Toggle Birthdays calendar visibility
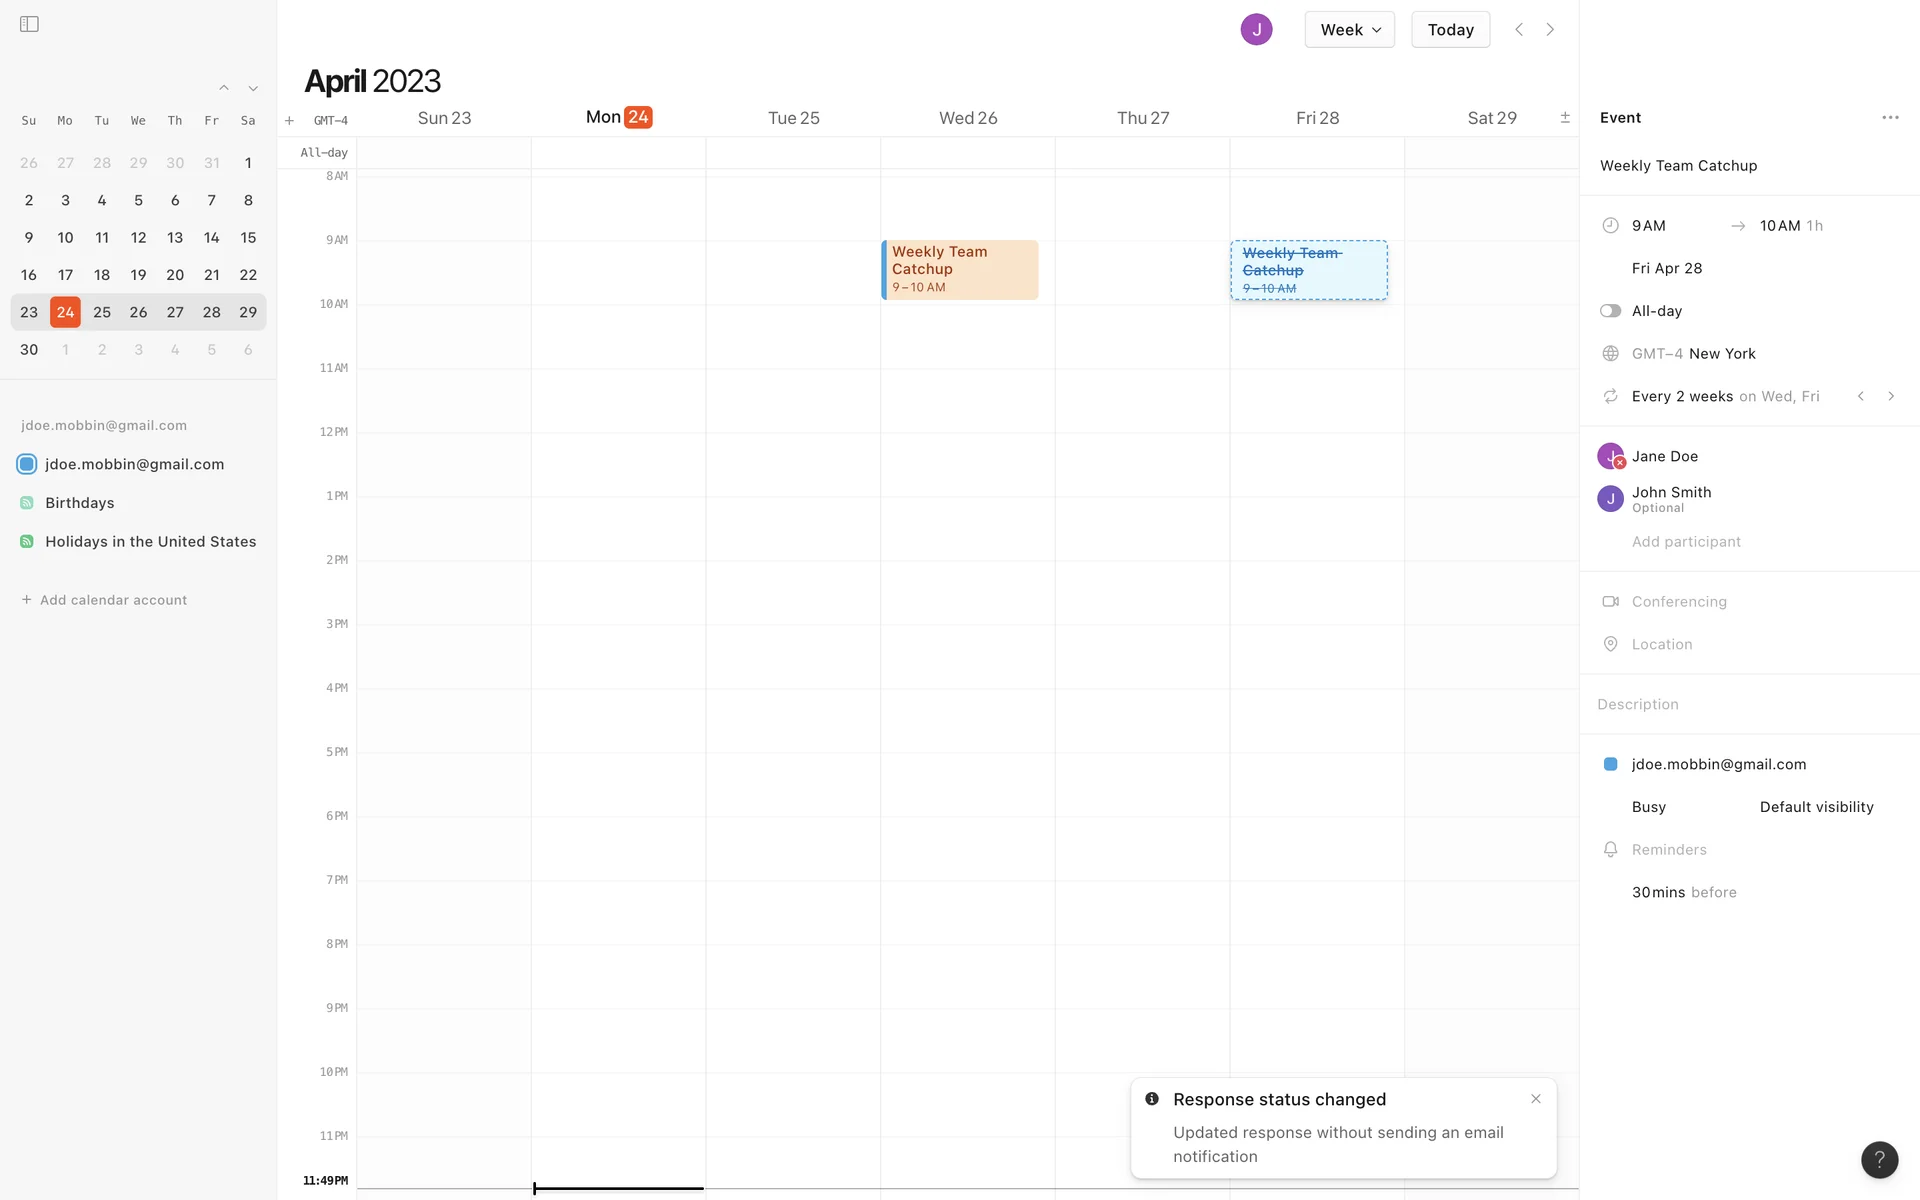Image resolution: width=1920 pixels, height=1200 pixels. click(27, 503)
